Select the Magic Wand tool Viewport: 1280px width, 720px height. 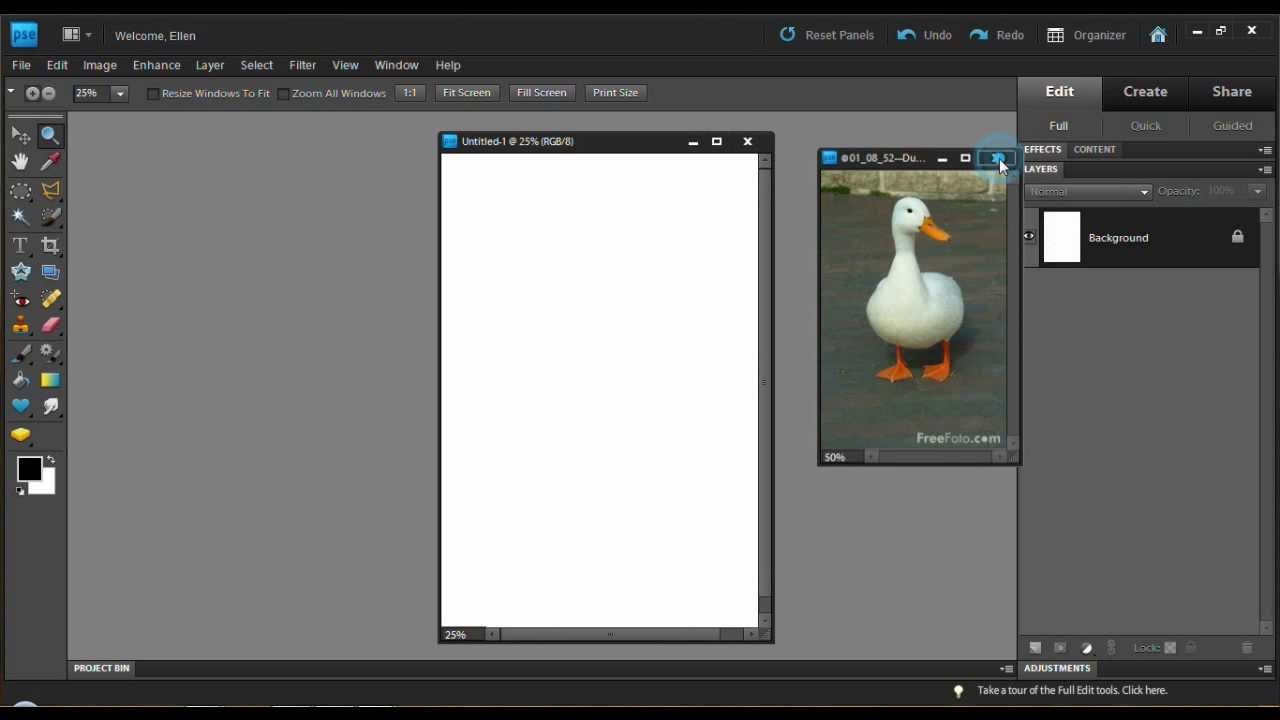20,216
